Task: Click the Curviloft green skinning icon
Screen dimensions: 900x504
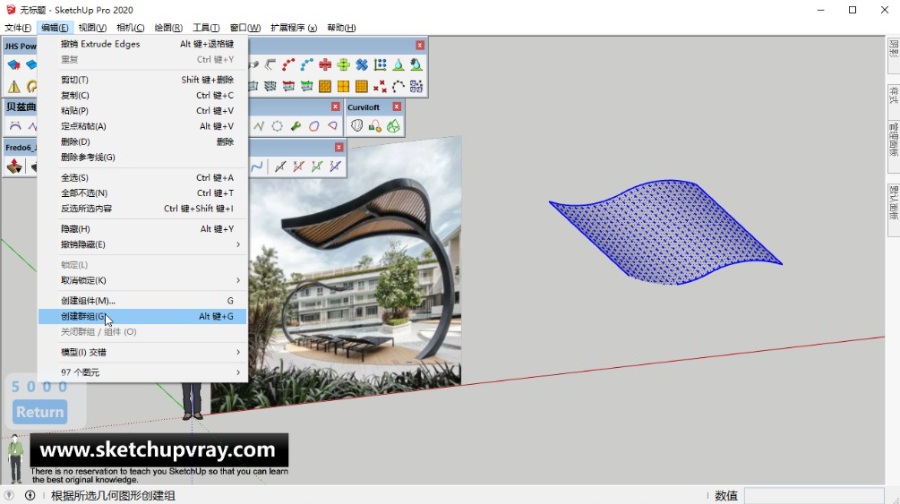Action: [x=394, y=126]
